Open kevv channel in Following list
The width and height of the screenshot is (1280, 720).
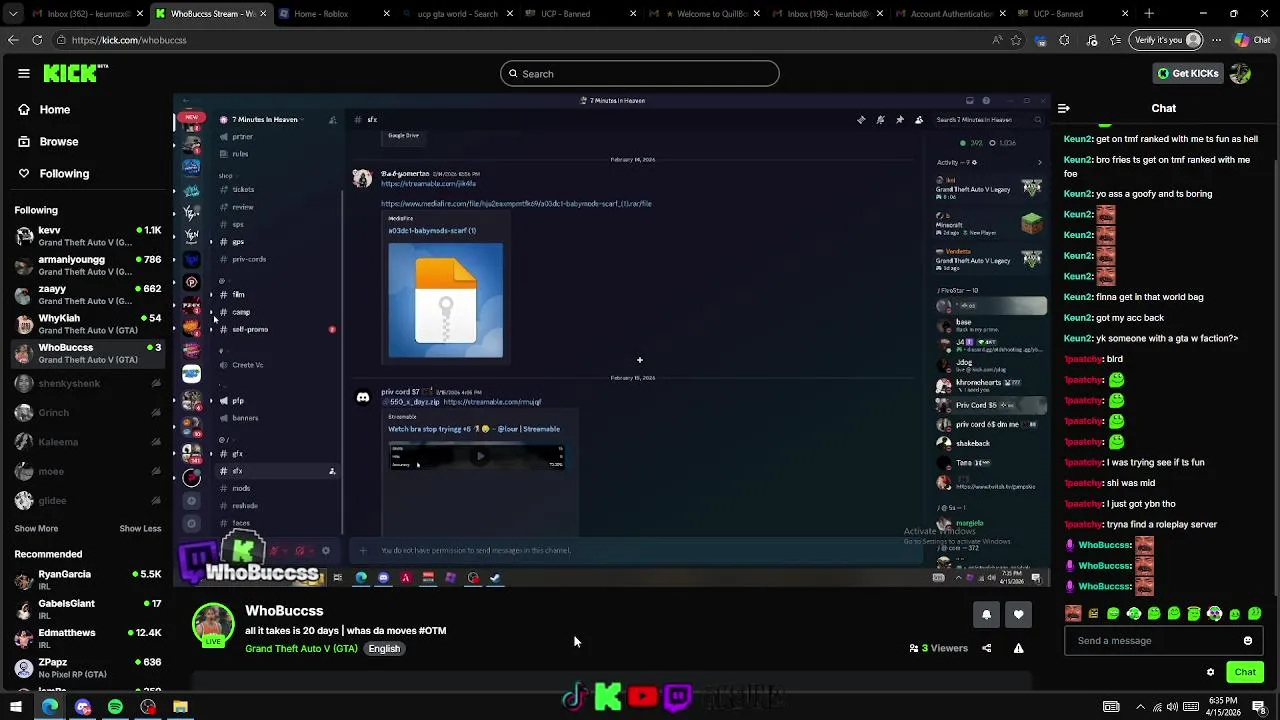click(88, 236)
